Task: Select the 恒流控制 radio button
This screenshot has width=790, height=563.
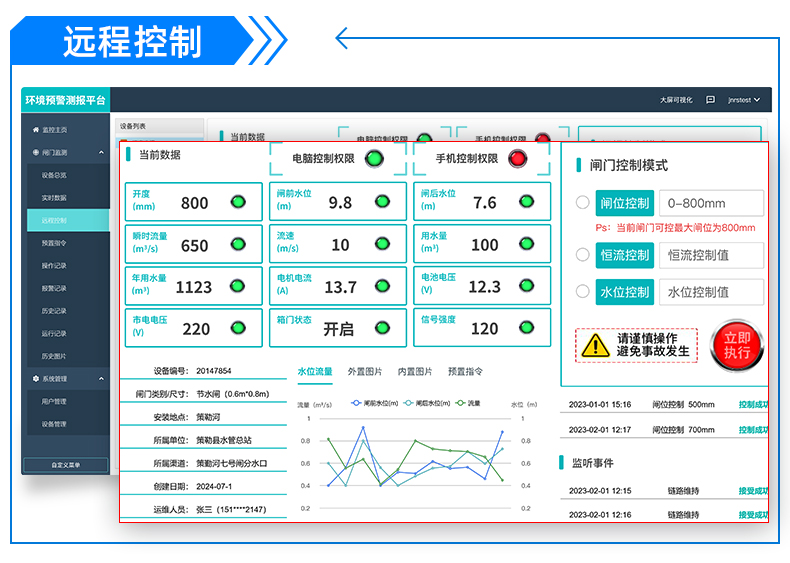Action: pyautogui.click(x=582, y=255)
